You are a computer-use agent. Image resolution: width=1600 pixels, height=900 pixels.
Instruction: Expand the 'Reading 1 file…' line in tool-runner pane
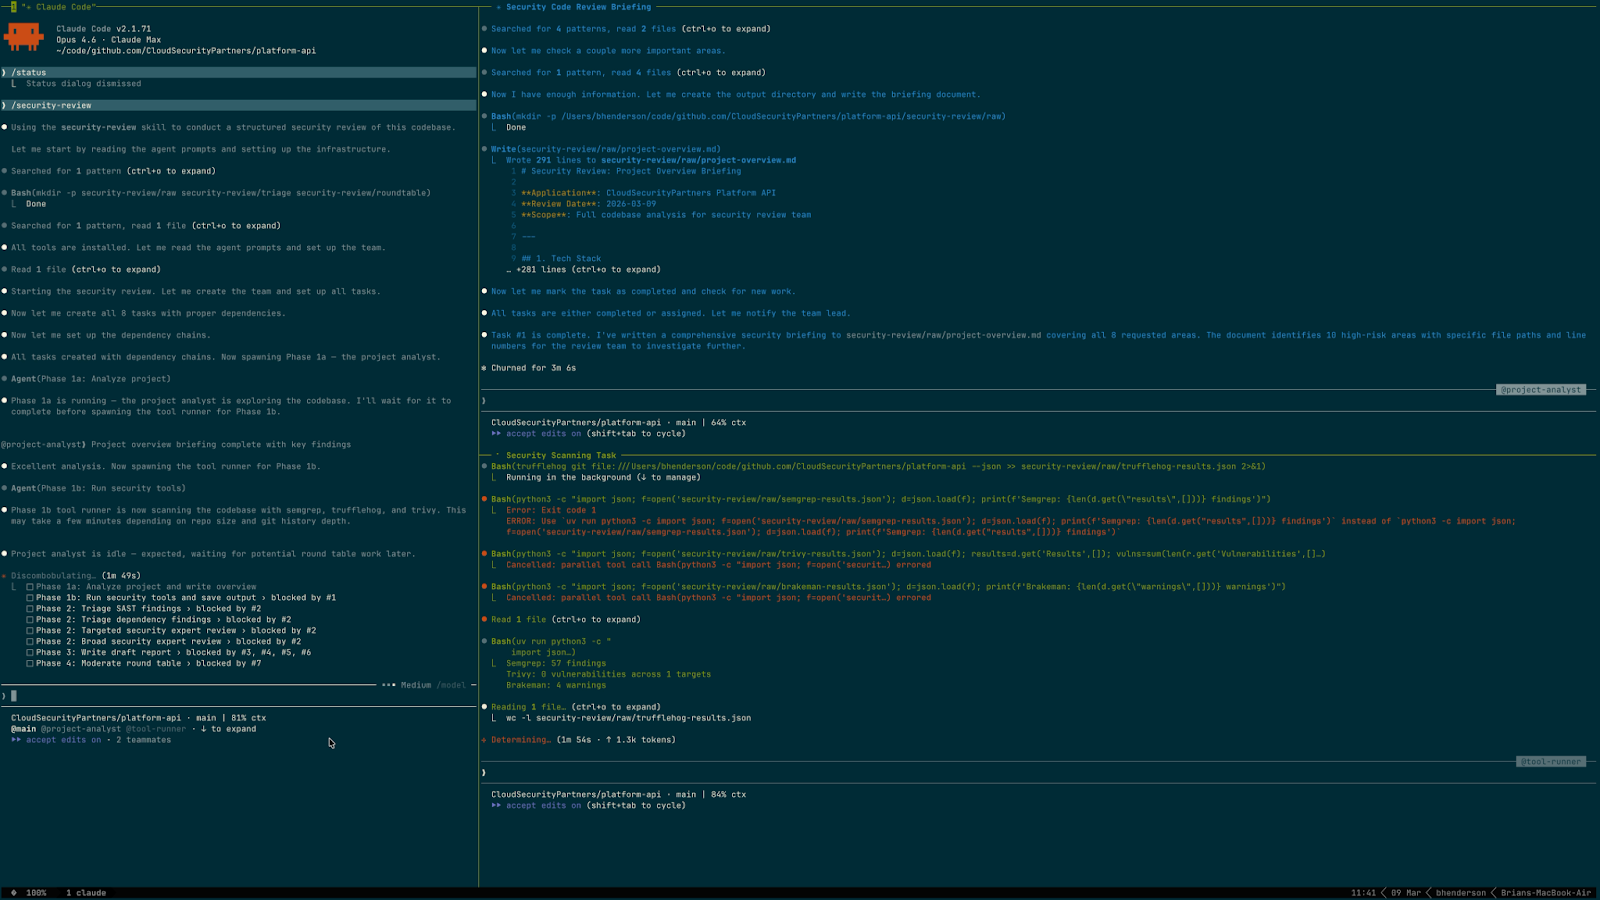coord(576,707)
